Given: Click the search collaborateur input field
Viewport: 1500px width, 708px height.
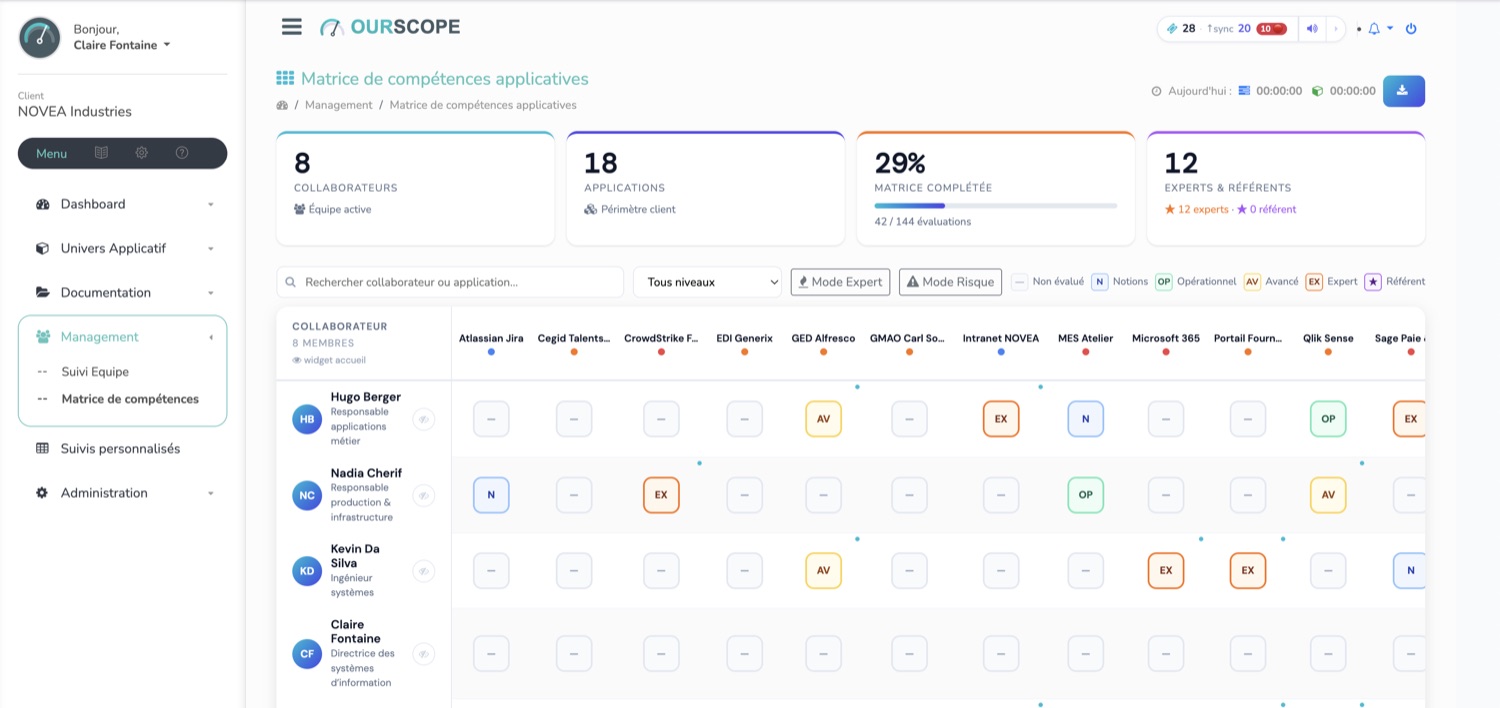Looking at the screenshot, I should coord(450,282).
